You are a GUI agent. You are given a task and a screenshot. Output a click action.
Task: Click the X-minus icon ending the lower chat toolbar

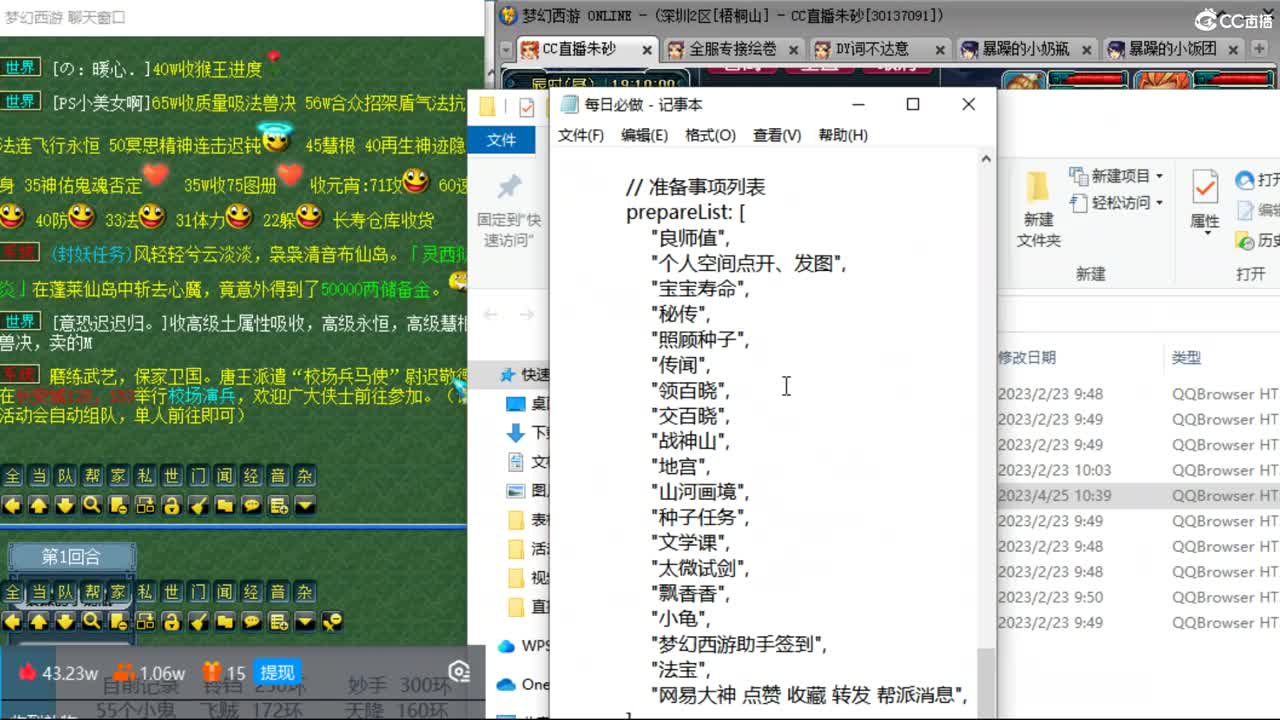click(x=332, y=622)
